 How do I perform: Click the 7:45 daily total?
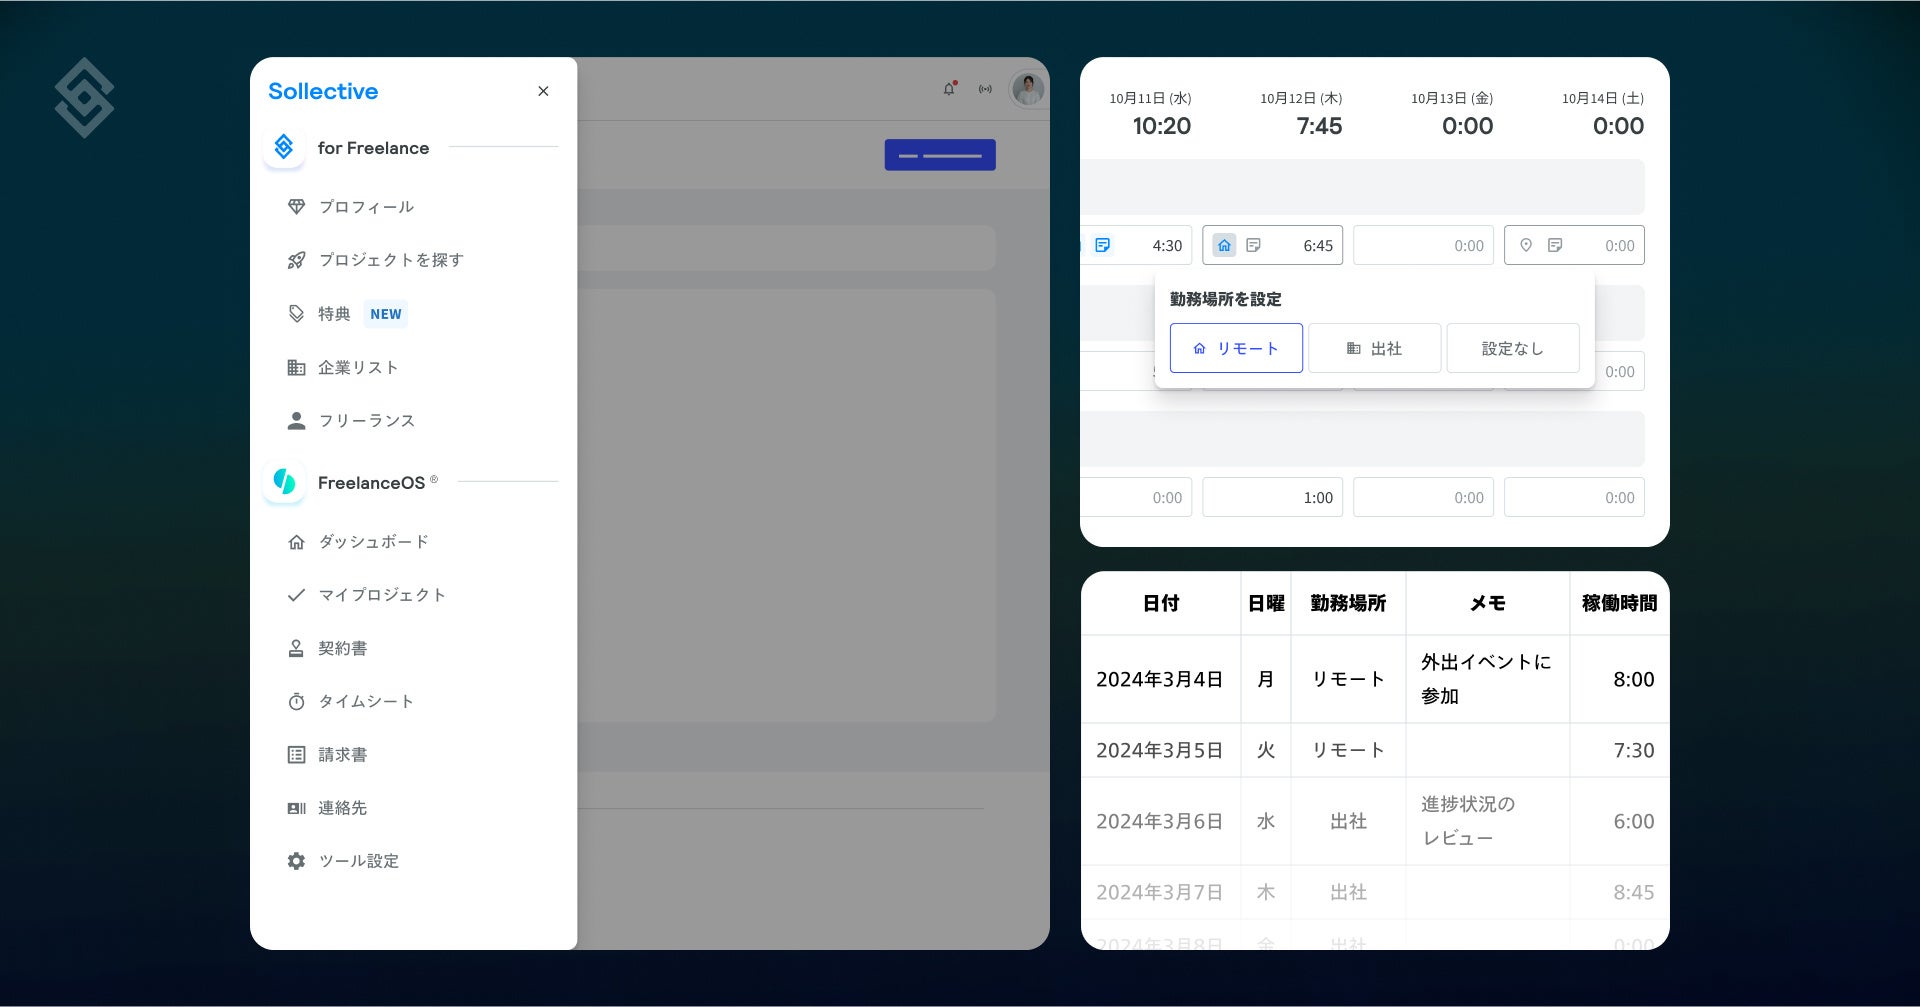[x=1319, y=126]
